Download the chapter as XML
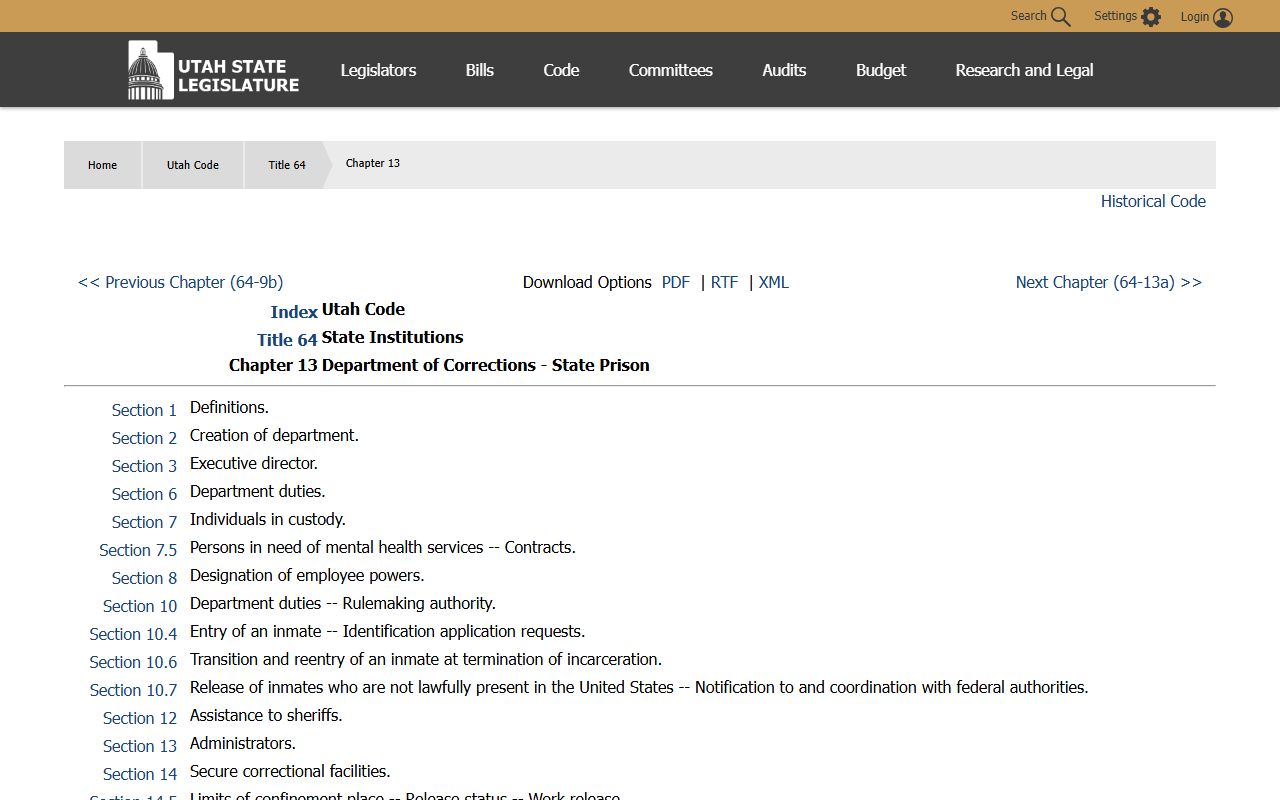This screenshot has width=1280, height=800. pos(773,282)
